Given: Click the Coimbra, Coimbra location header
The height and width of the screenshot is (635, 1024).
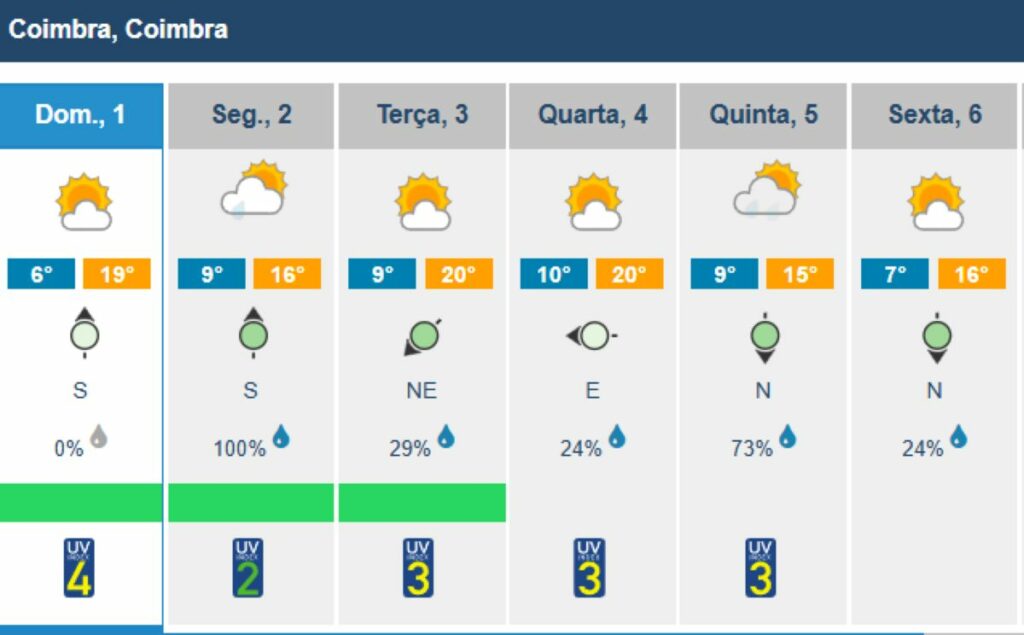Looking at the screenshot, I should coord(118,29).
